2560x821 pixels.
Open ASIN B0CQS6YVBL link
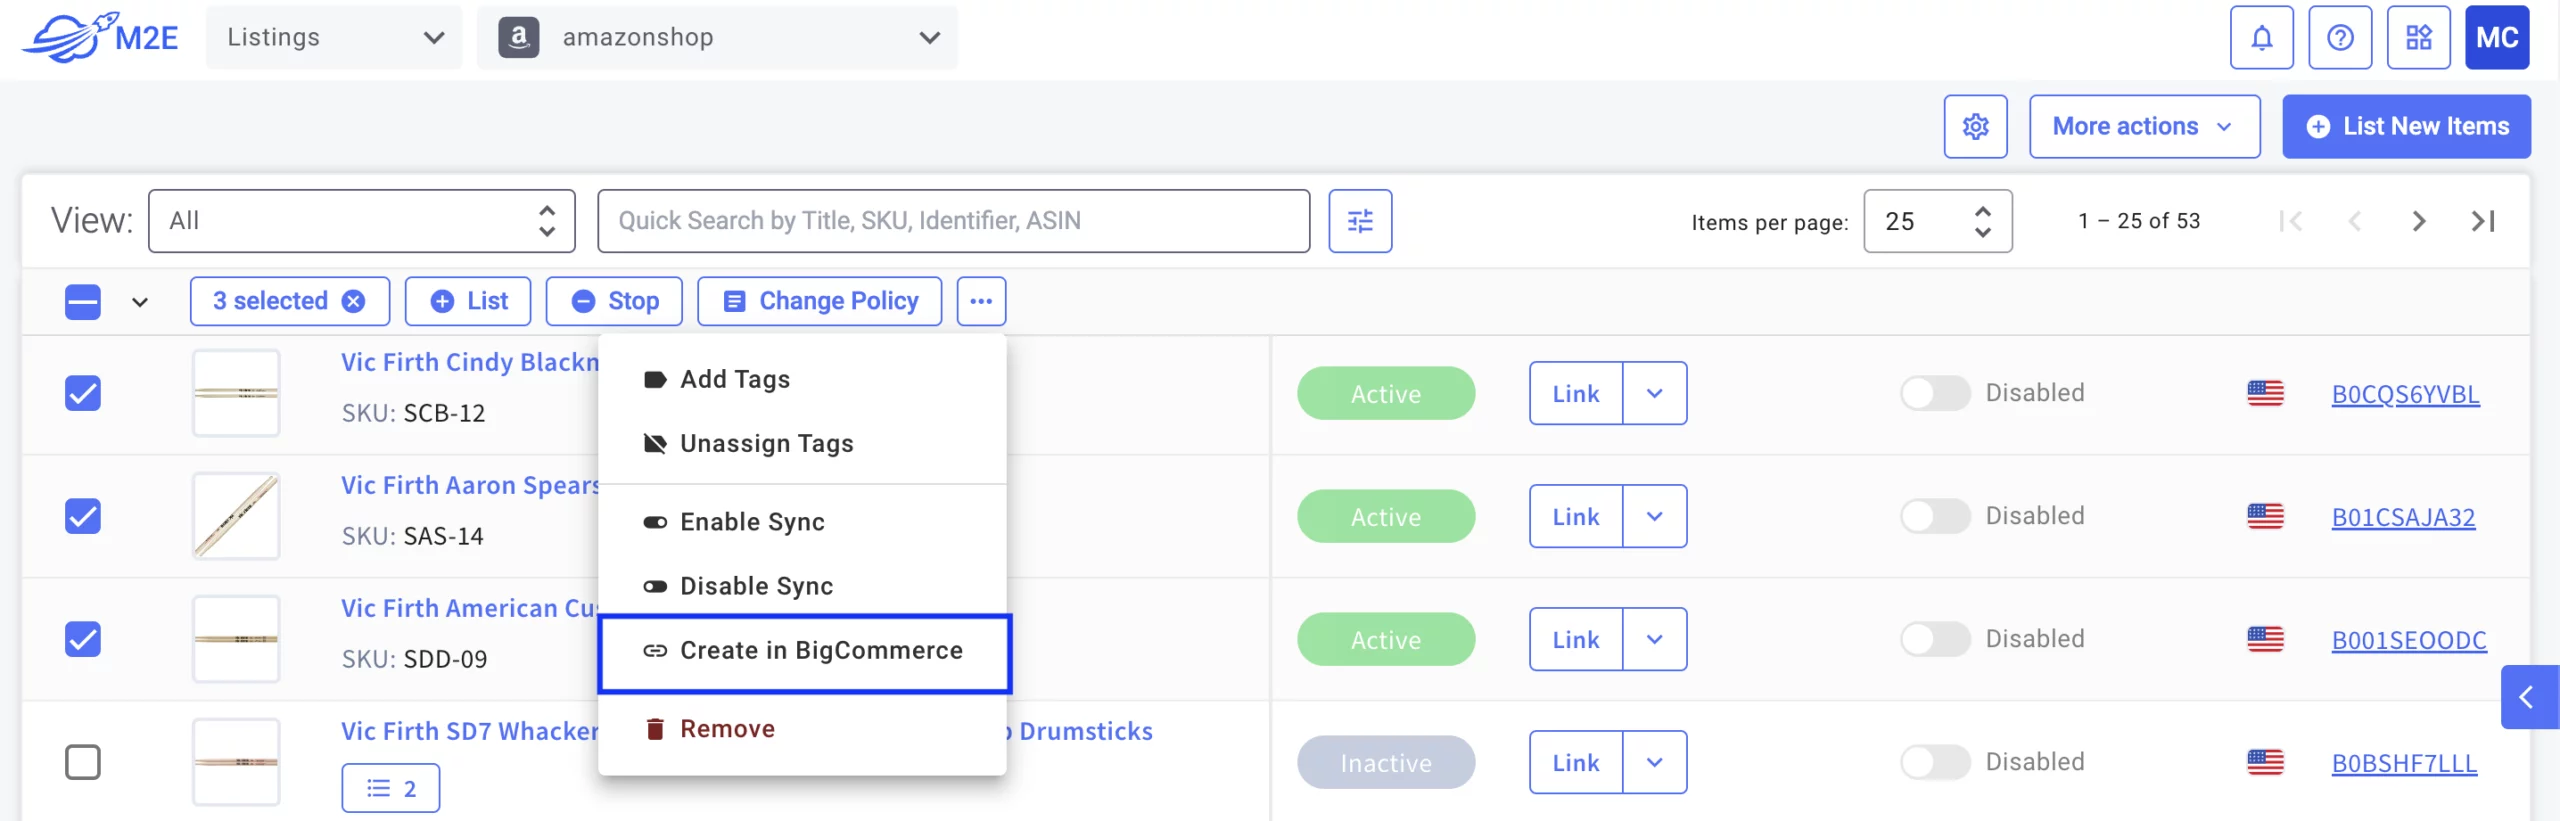pos(2405,394)
